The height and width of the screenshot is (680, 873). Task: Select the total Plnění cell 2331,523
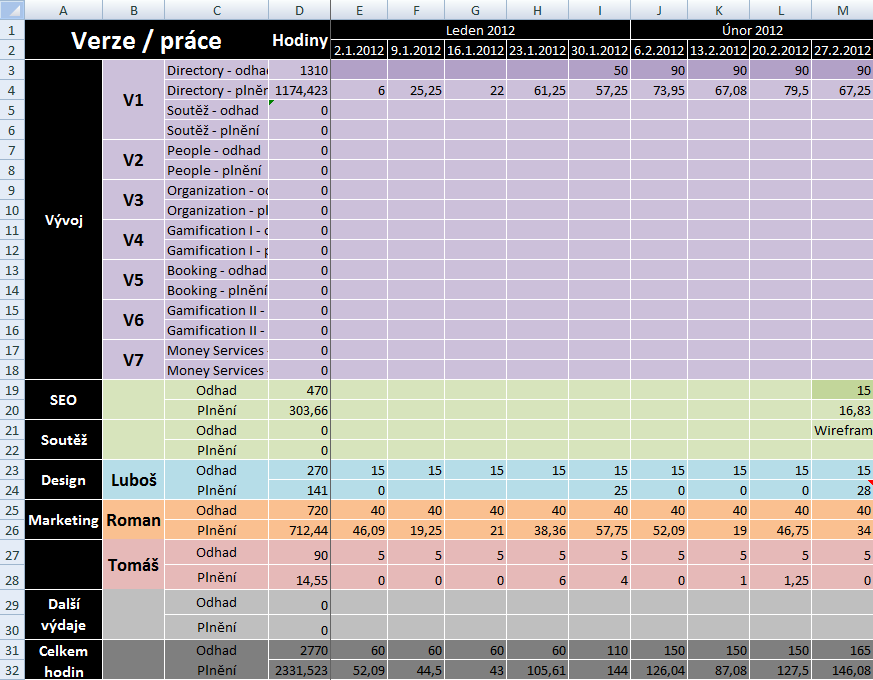tap(300, 670)
